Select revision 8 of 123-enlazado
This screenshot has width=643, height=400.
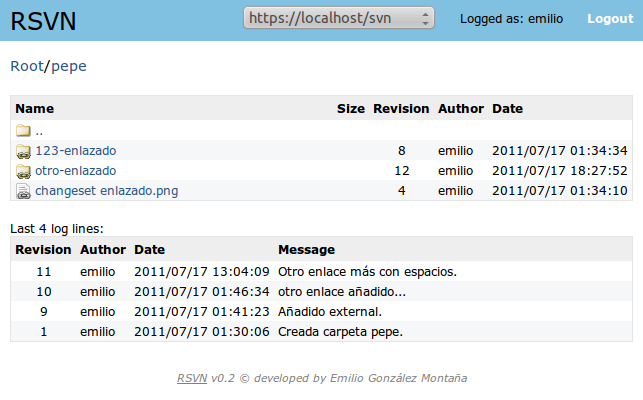(401, 151)
